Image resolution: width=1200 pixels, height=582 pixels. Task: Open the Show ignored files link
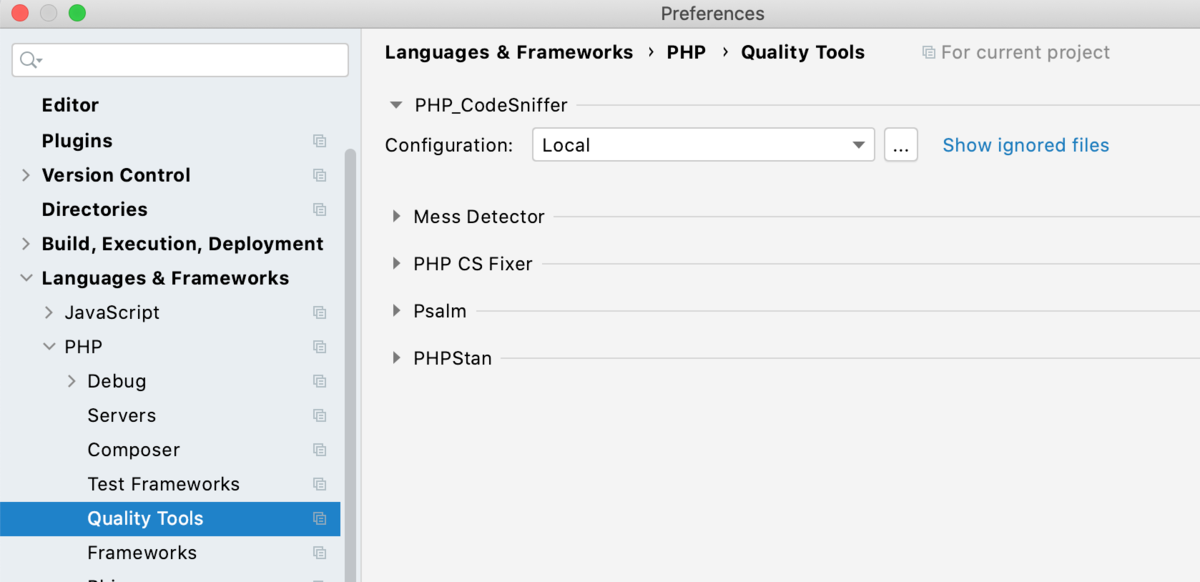[x=1026, y=145]
